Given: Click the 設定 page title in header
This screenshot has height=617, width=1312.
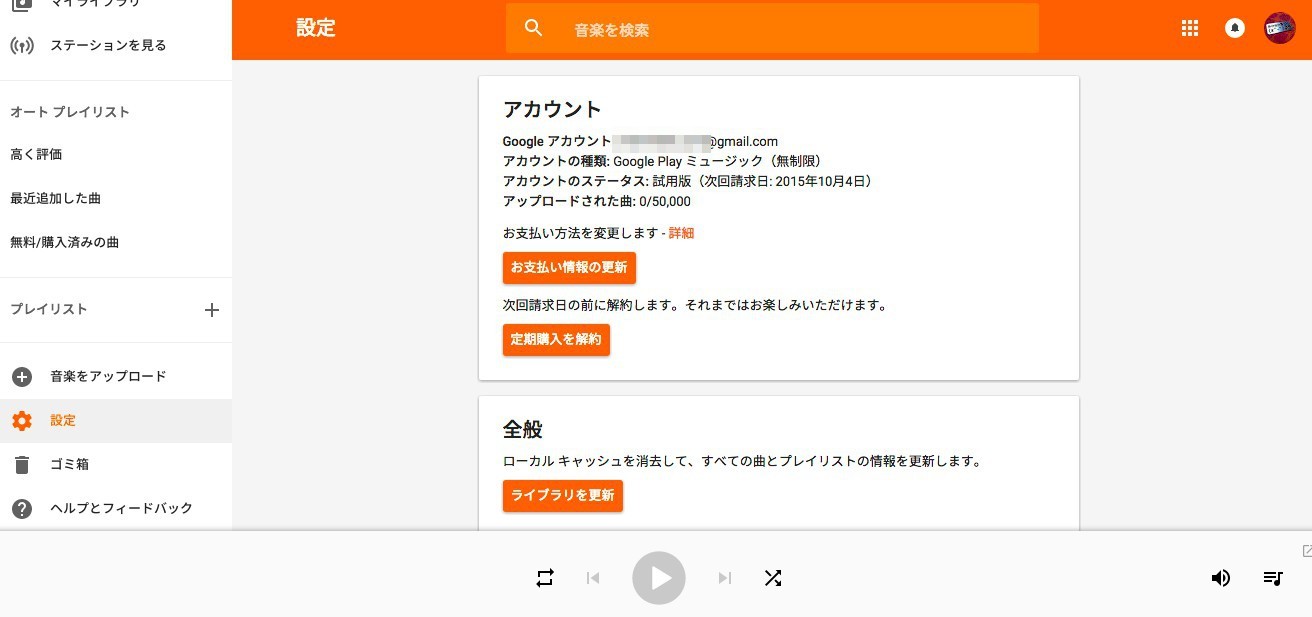Looking at the screenshot, I should click(316, 28).
